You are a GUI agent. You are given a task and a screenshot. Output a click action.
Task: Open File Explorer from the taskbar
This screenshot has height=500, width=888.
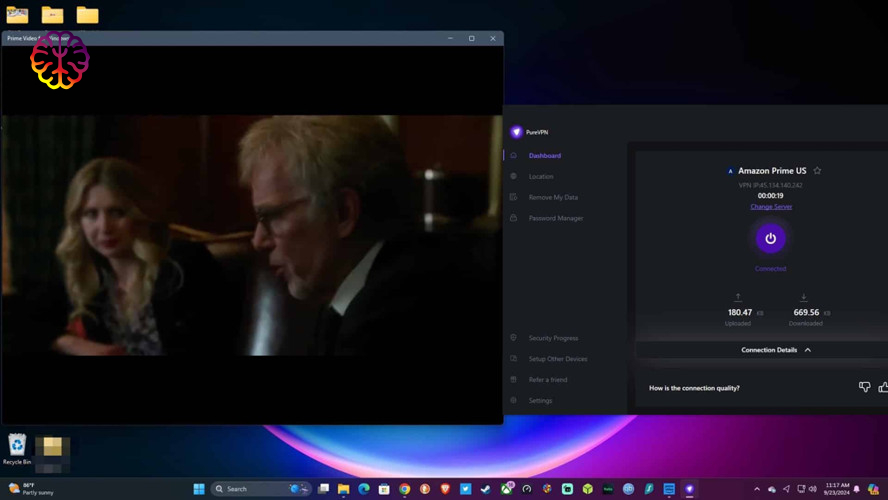click(343, 489)
